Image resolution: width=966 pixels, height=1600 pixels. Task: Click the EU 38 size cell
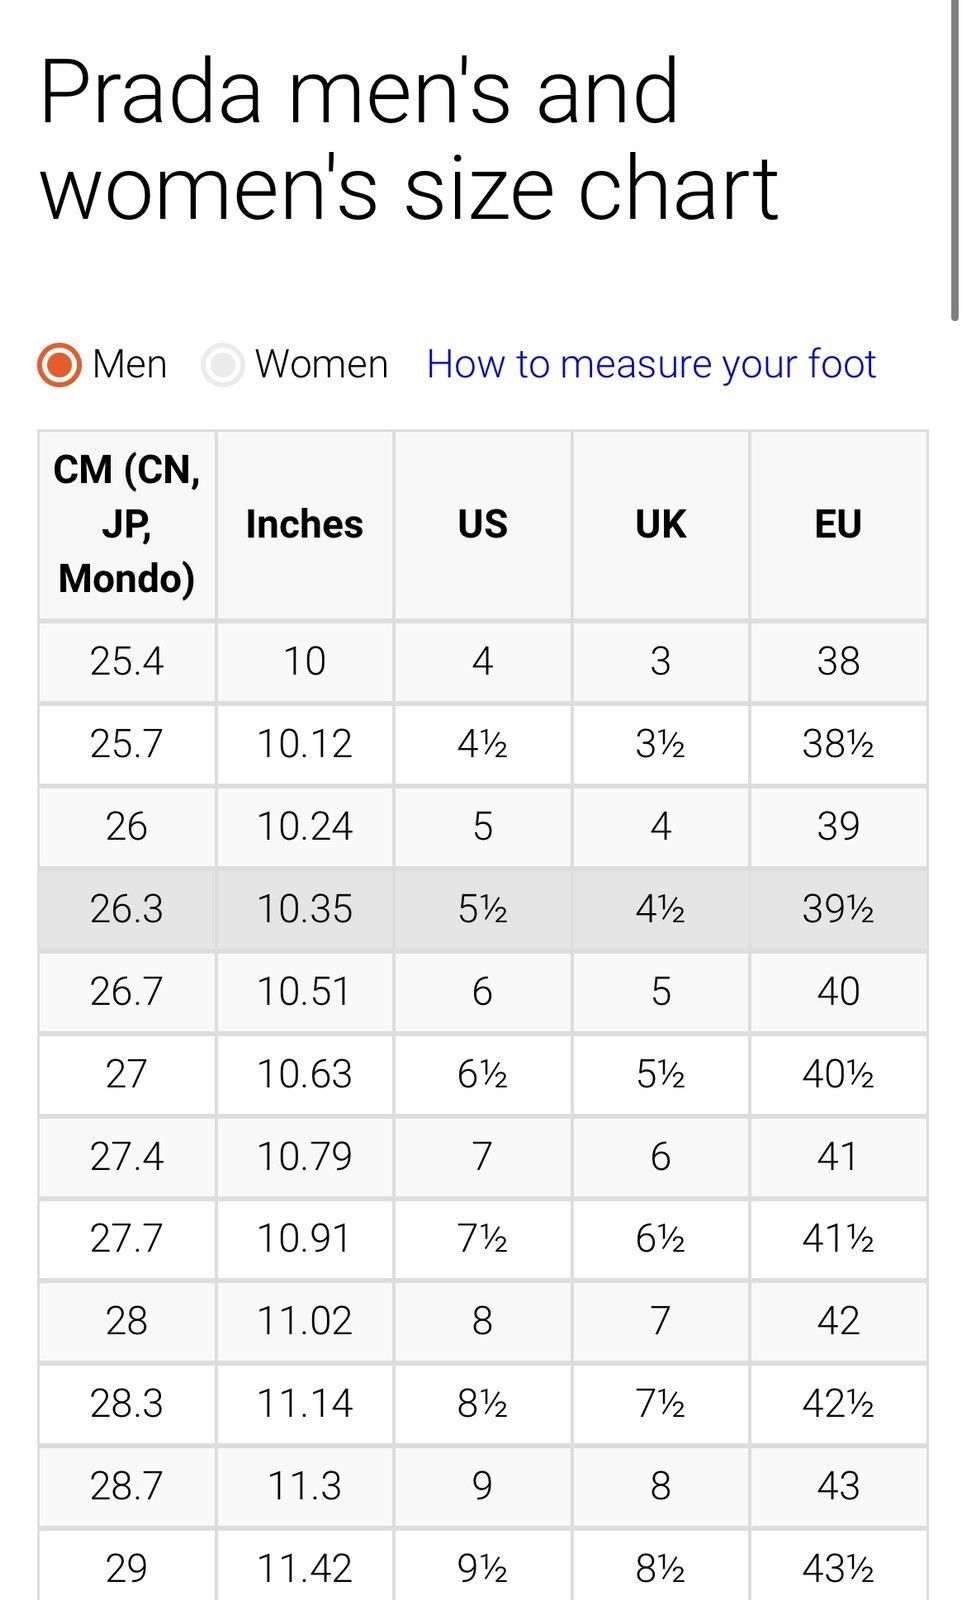pos(838,662)
